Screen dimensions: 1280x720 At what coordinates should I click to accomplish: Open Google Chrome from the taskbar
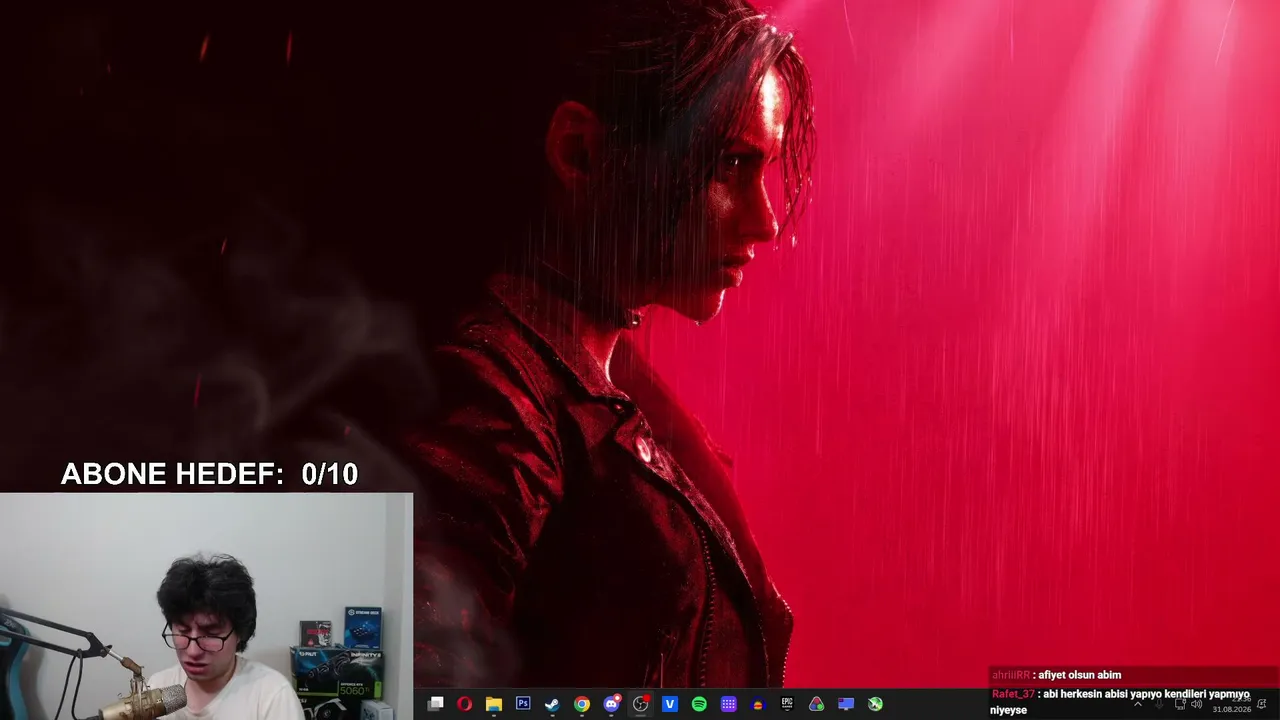pos(582,704)
